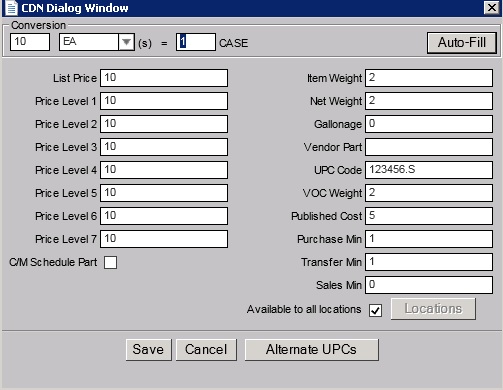
Task: Save the conversion settings
Action: click(x=148, y=350)
